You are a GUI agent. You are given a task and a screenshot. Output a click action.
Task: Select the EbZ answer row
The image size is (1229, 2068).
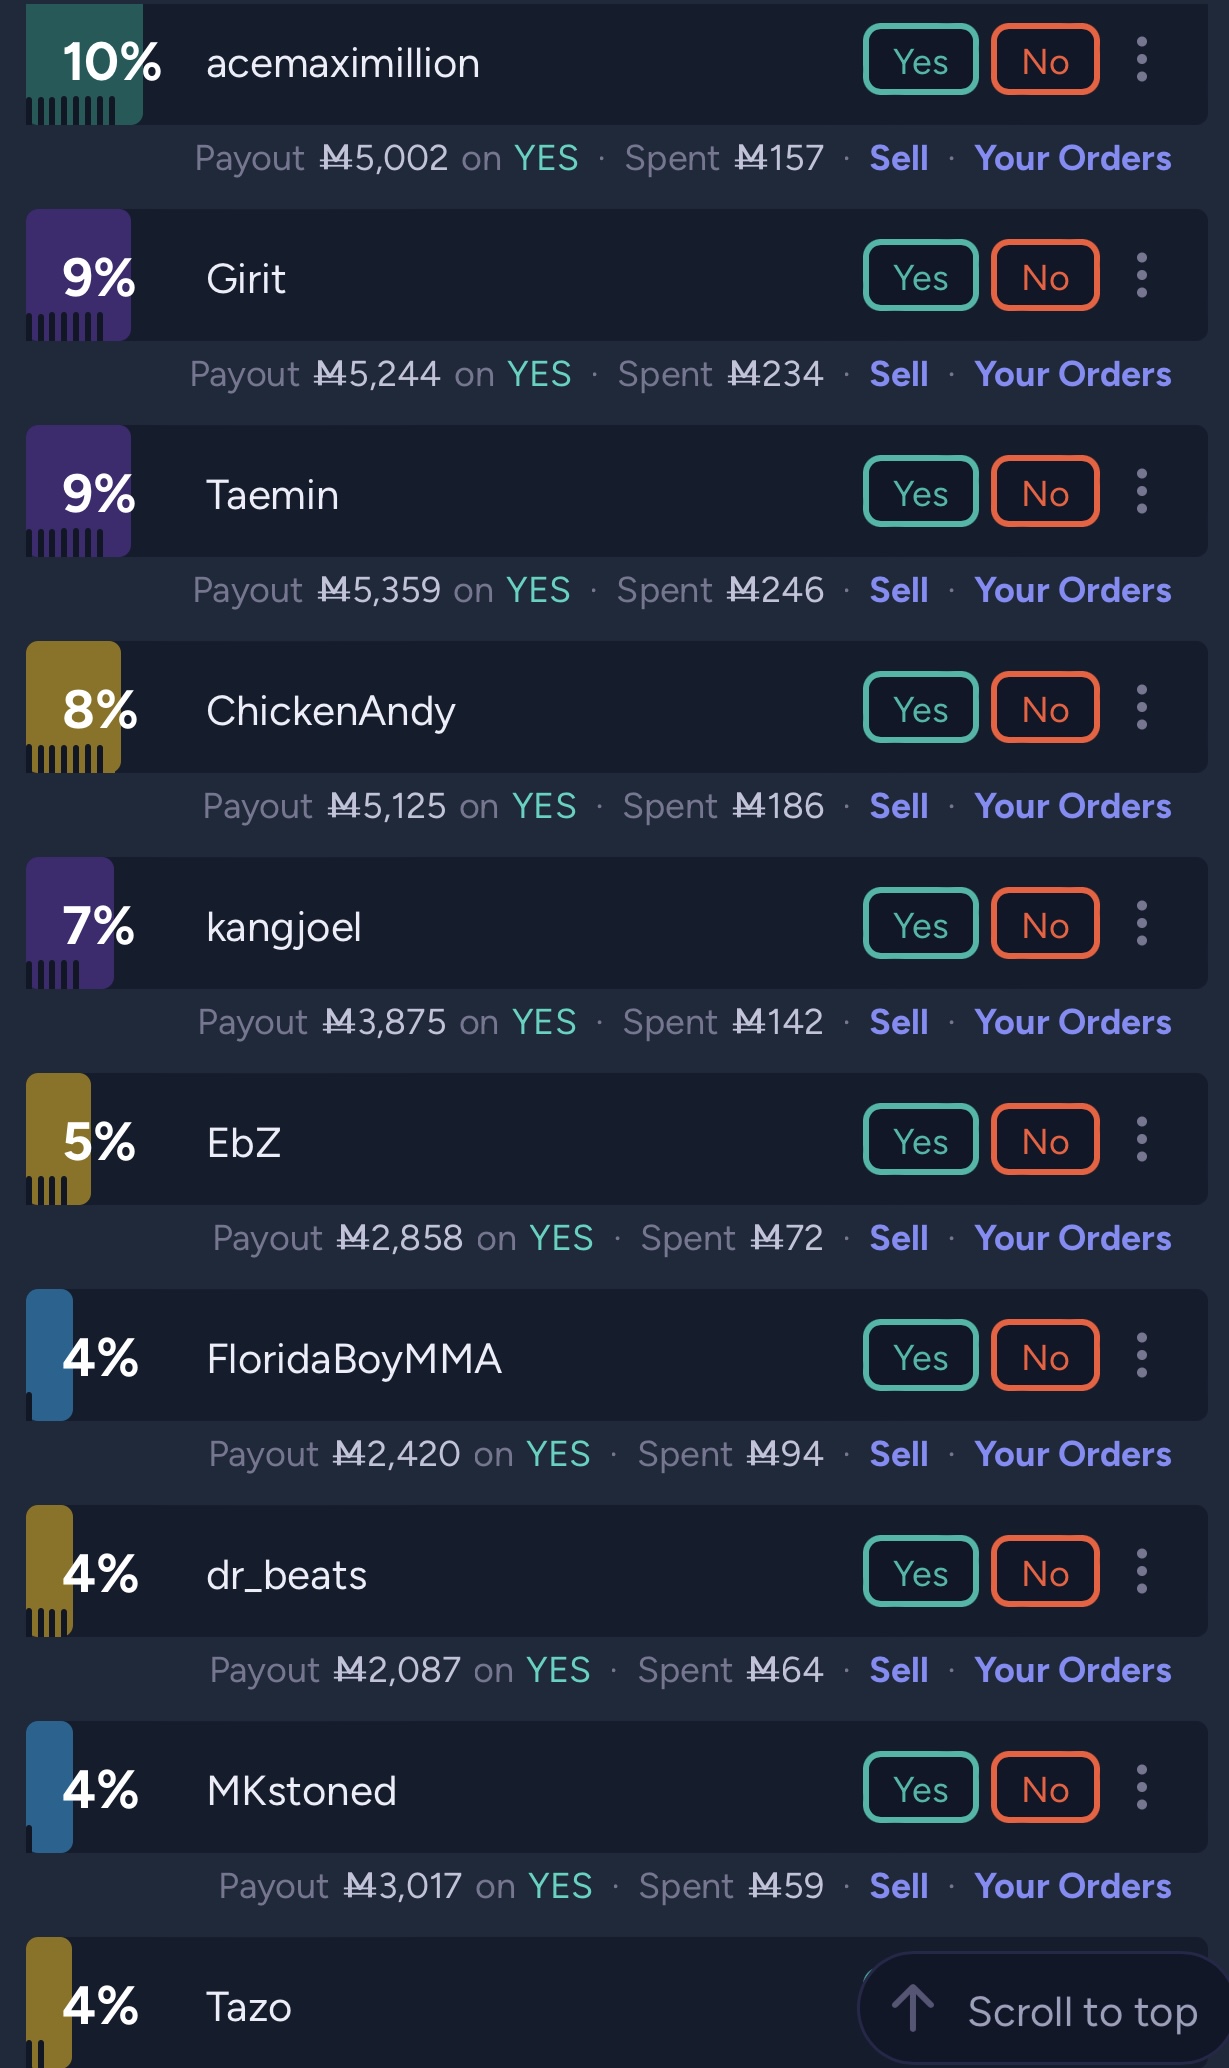coord(617,1140)
